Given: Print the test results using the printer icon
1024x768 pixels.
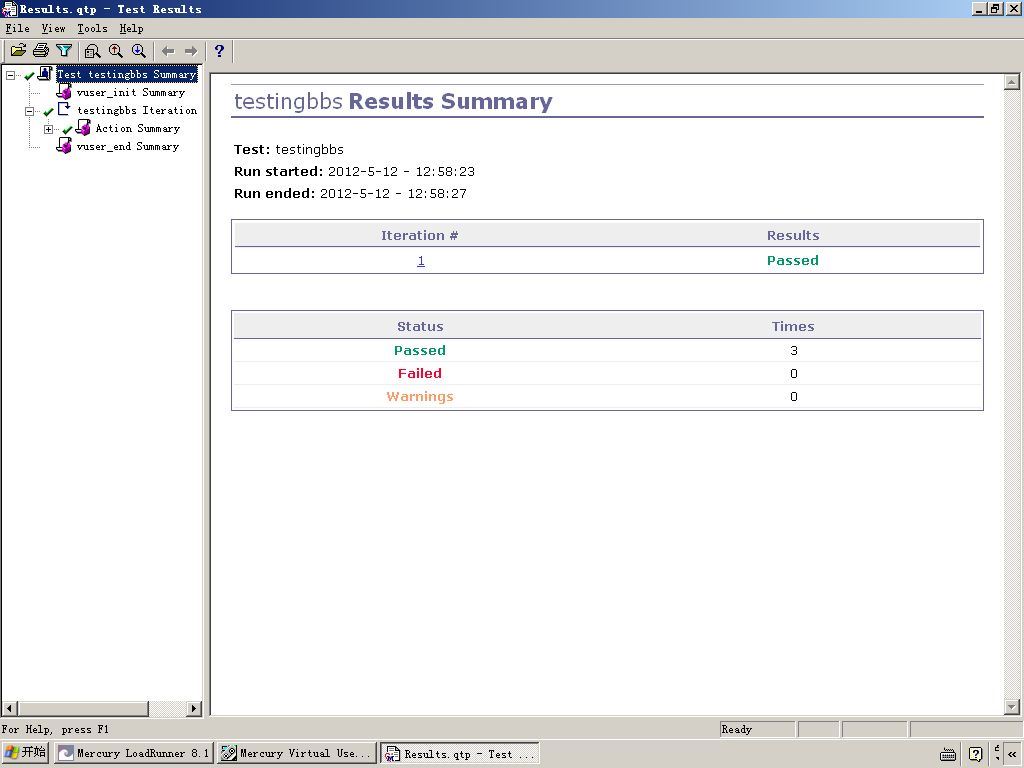Looking at the screenshot, I should tap(41, 50).
